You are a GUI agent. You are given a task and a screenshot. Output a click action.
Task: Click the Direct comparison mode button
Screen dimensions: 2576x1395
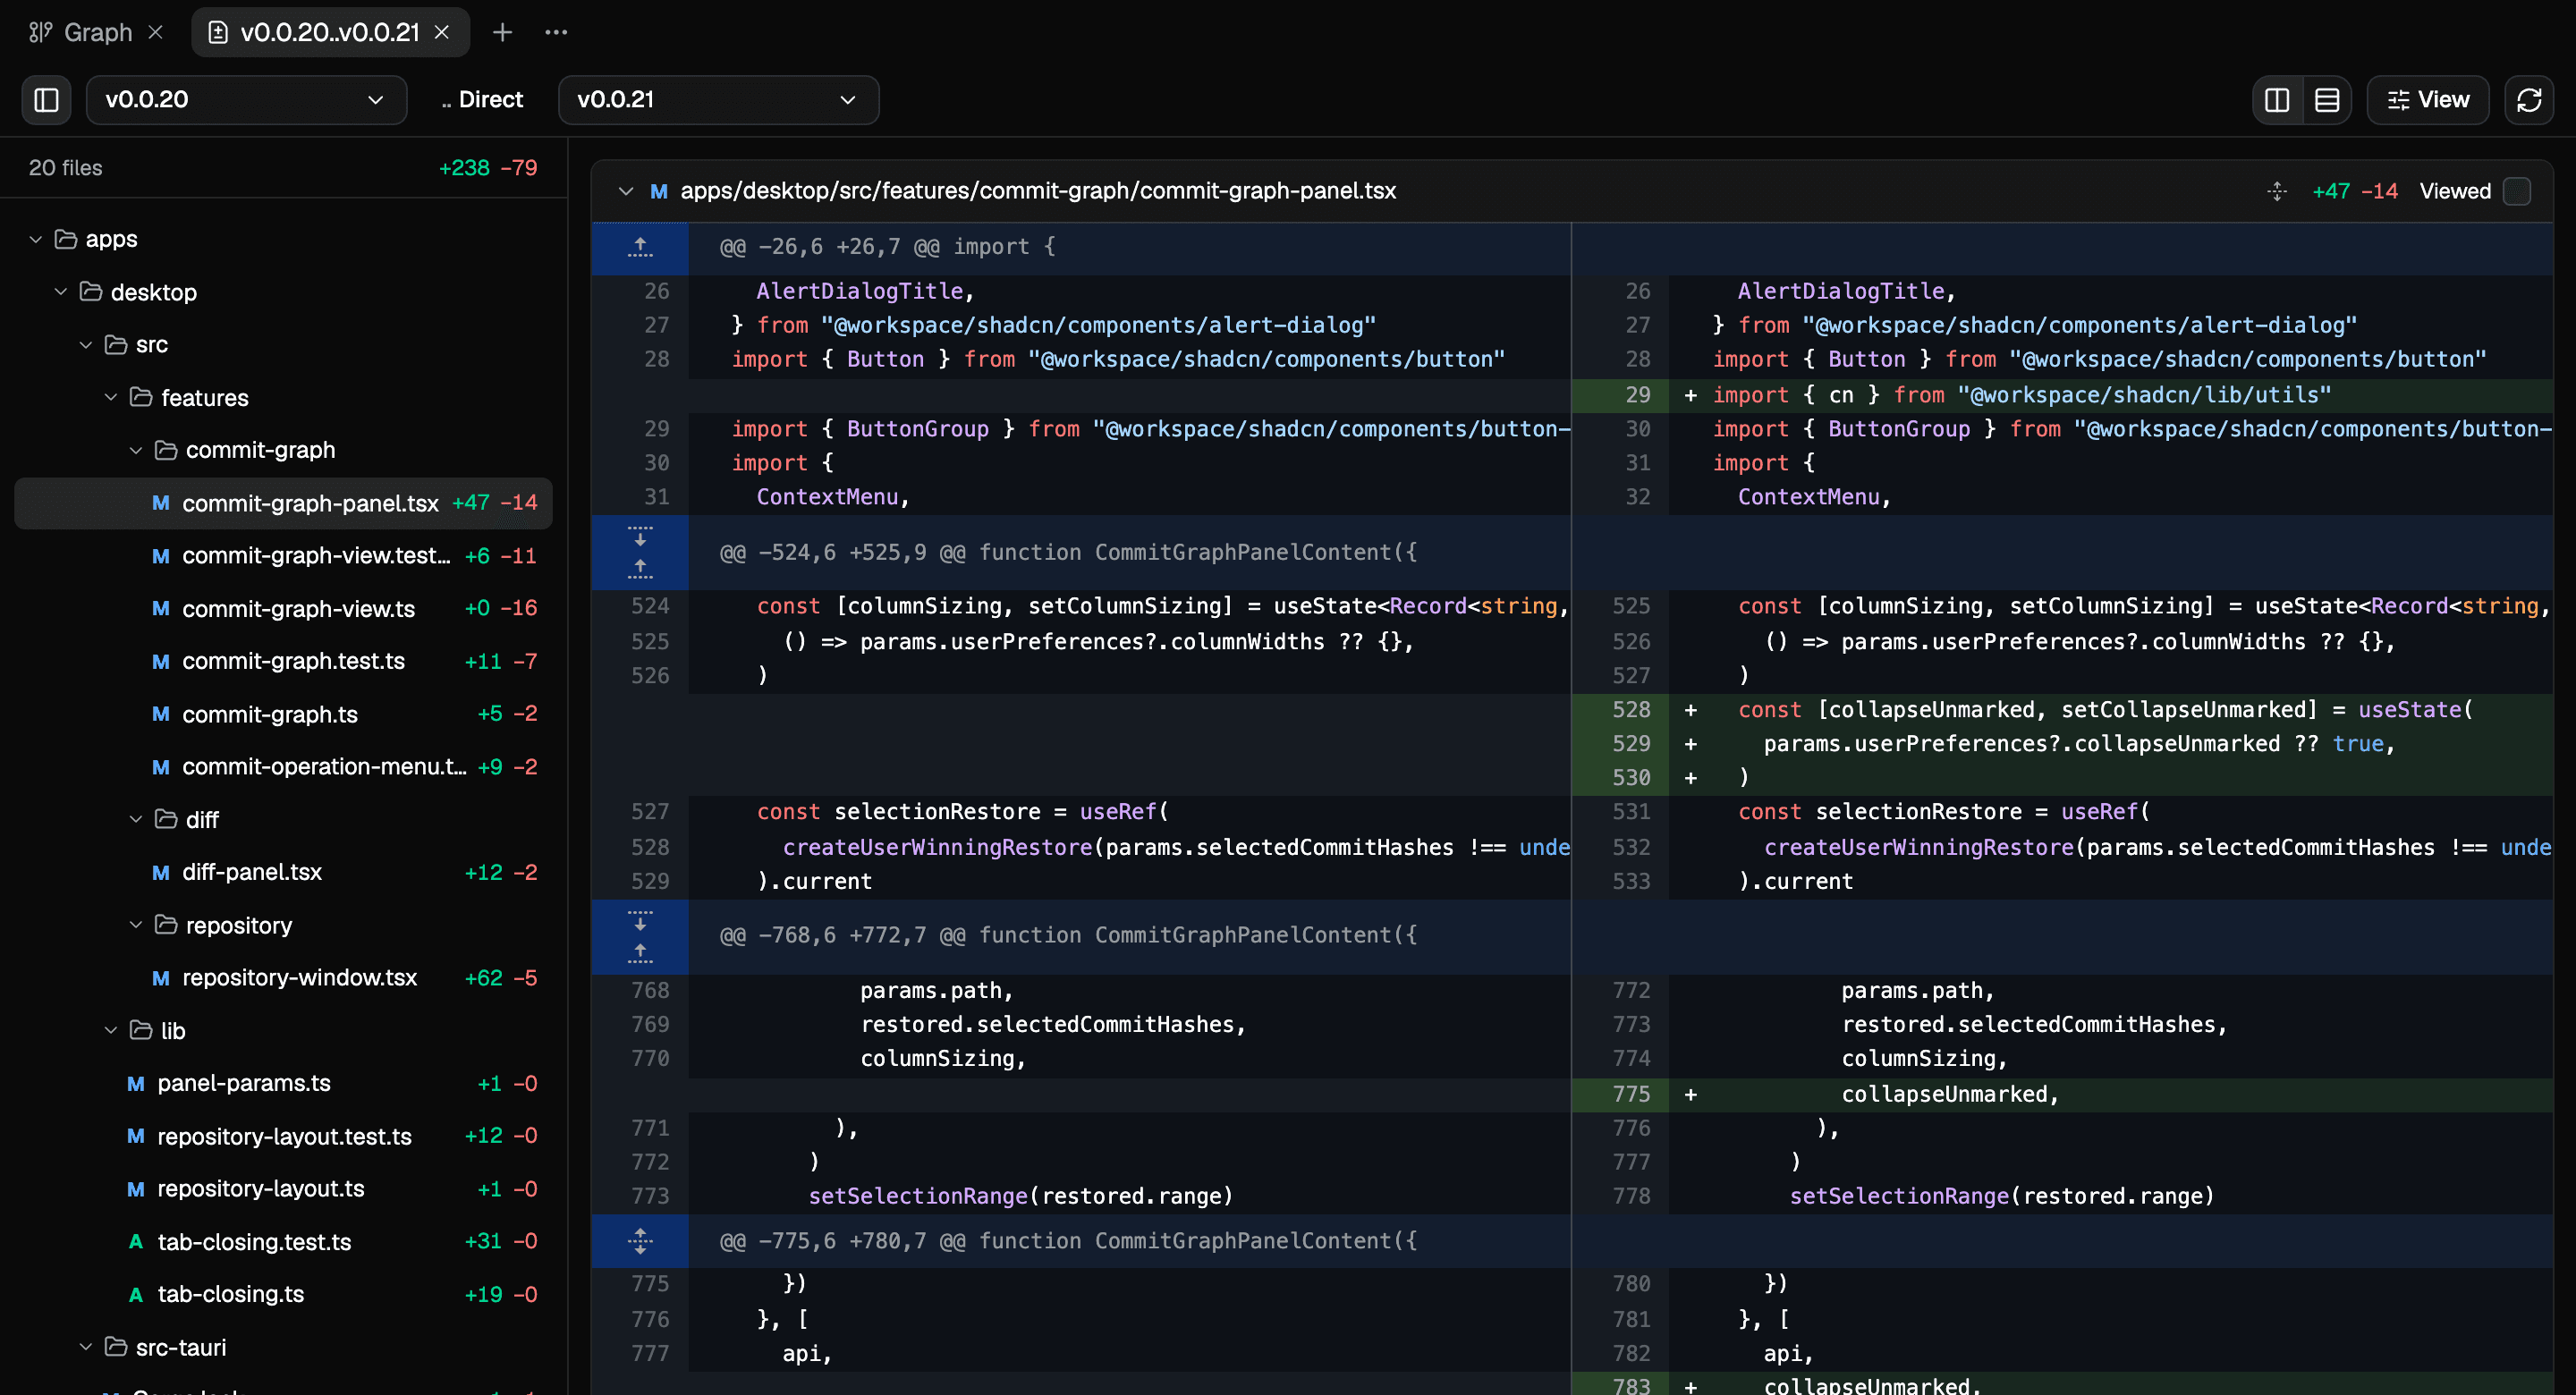coord(482,100)
